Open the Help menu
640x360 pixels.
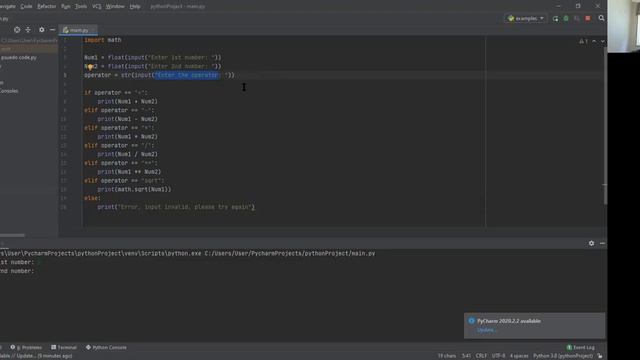tap(135, 7)
